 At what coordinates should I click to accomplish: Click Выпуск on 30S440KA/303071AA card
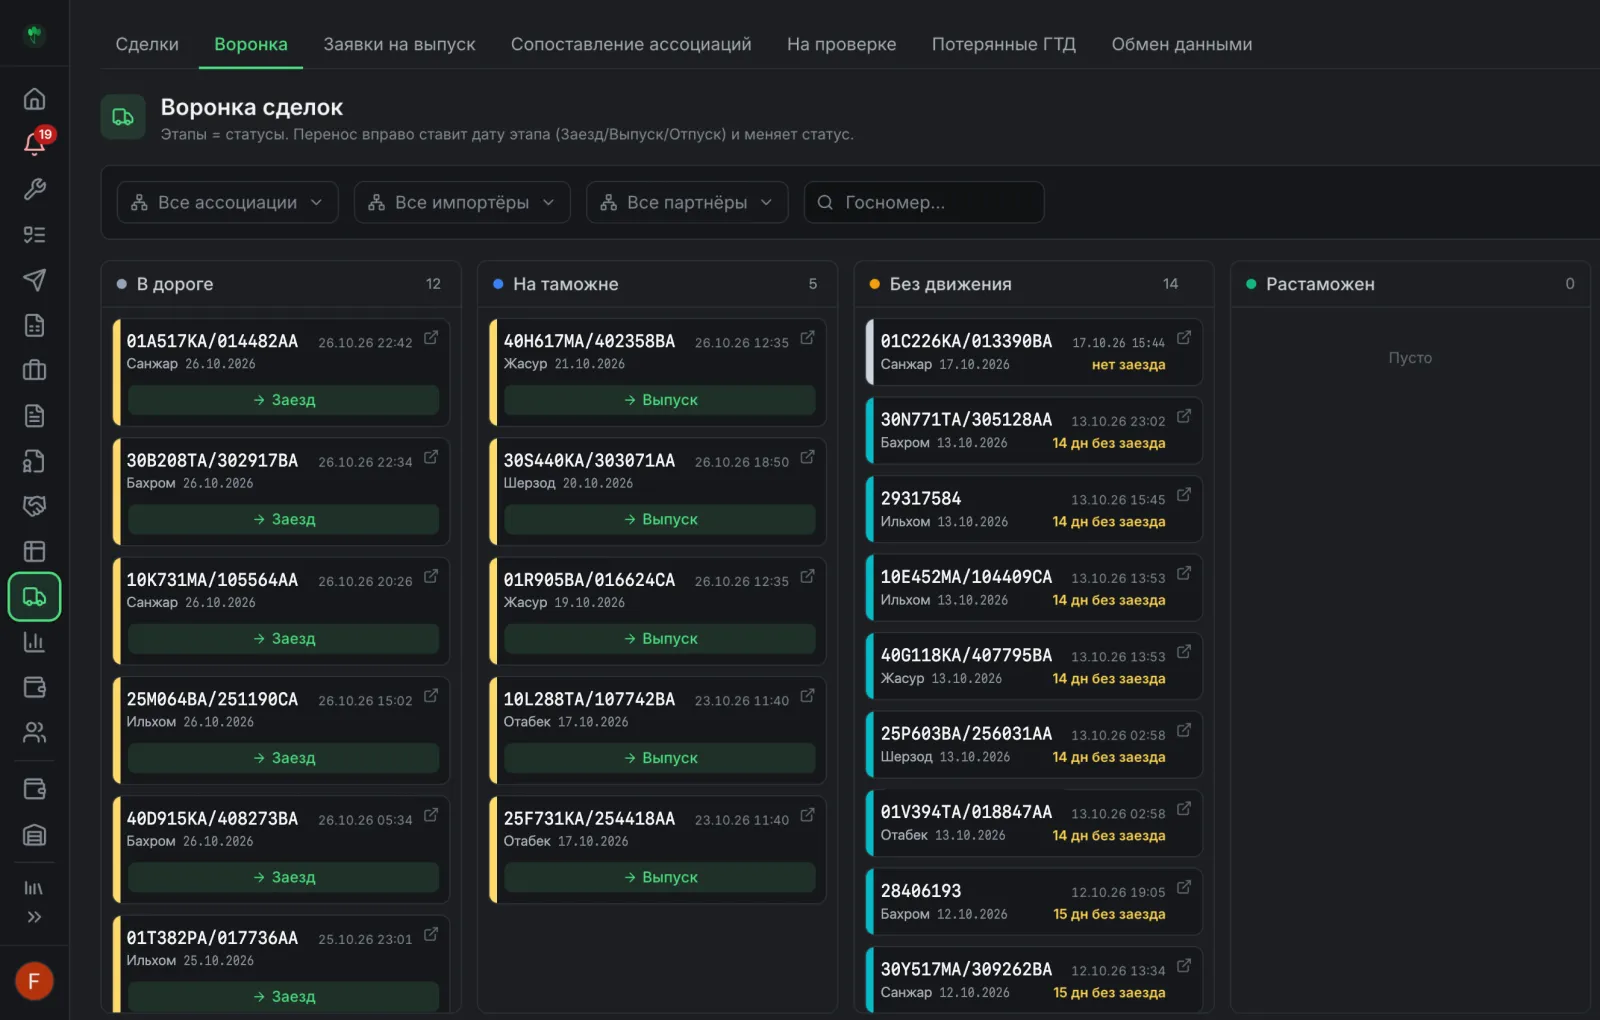tap(660, 520)
